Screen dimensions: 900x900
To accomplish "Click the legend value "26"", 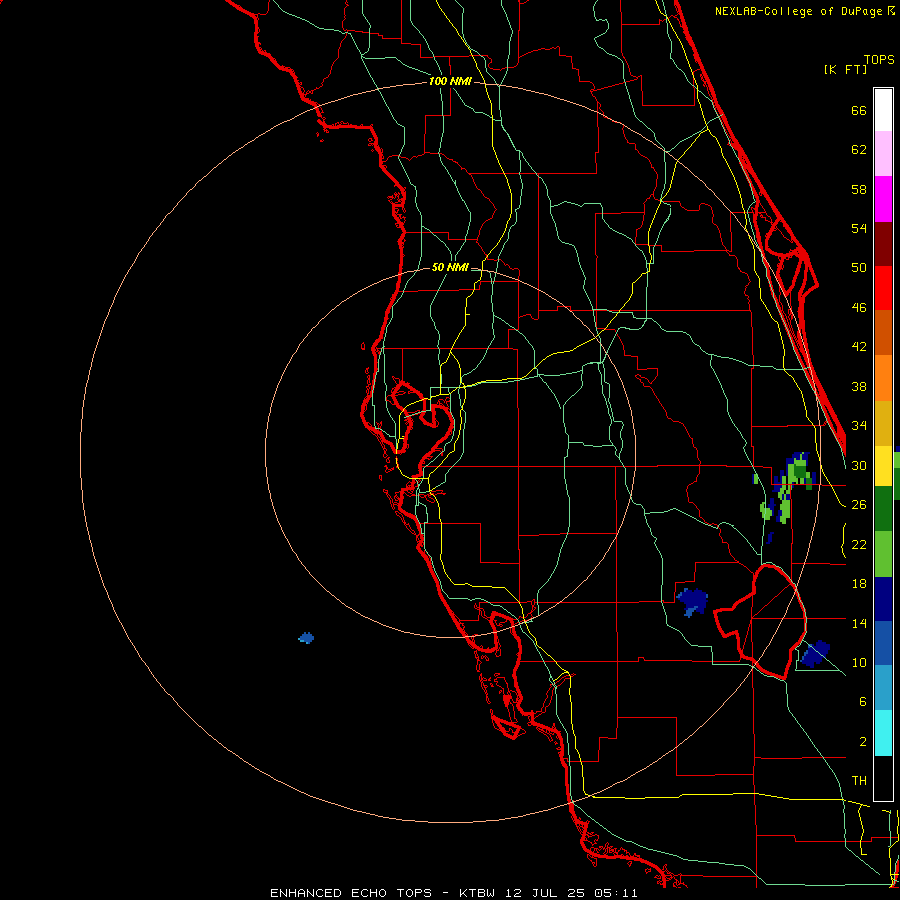I will (x=859, y=505).
